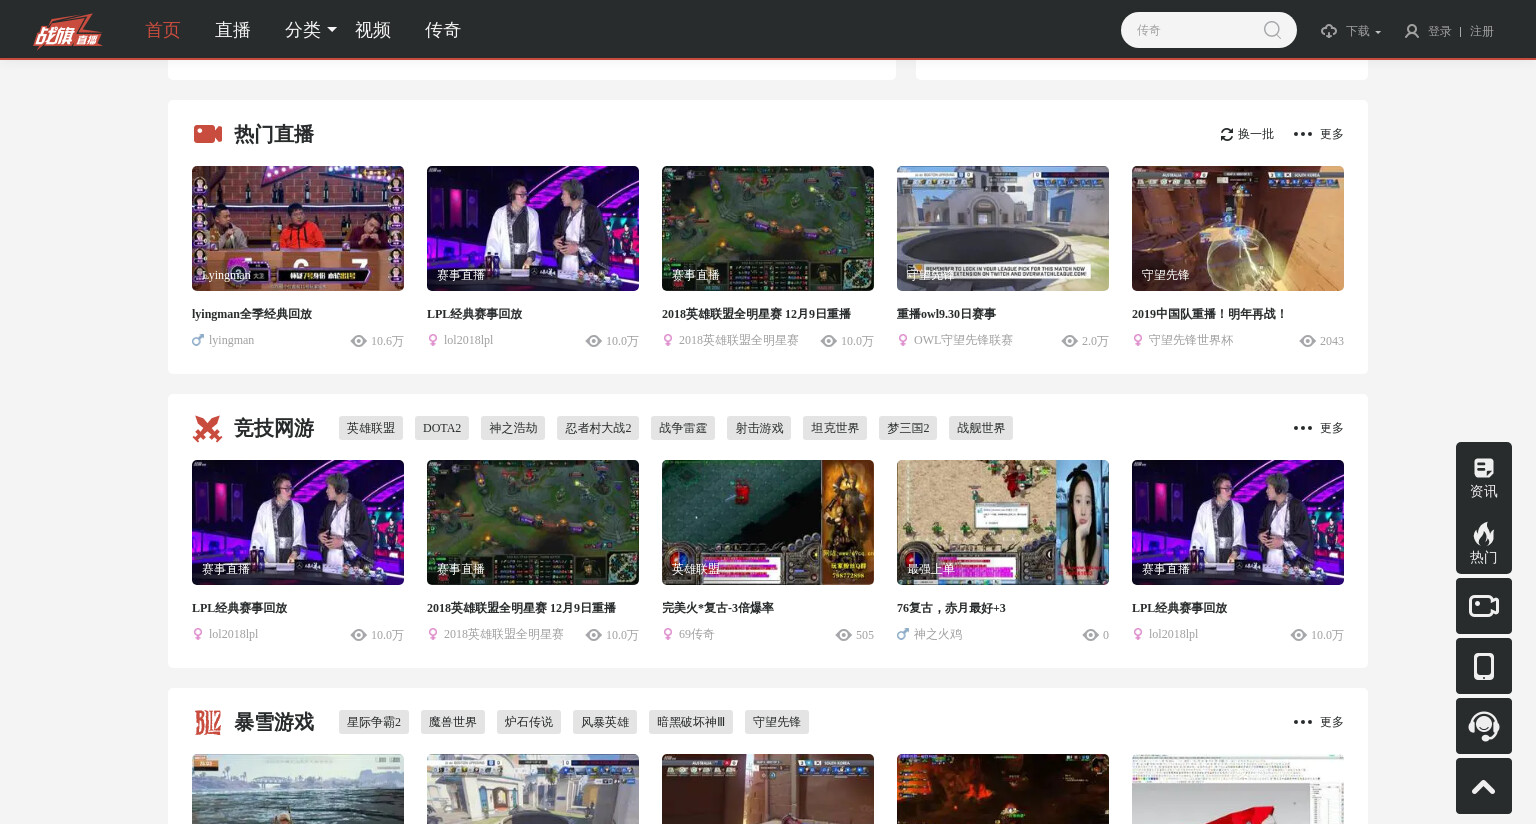Open 完美火*复古-3倍爆率 stream thumbnail
The image size is (1536, 824).
[x=768, y=522]
